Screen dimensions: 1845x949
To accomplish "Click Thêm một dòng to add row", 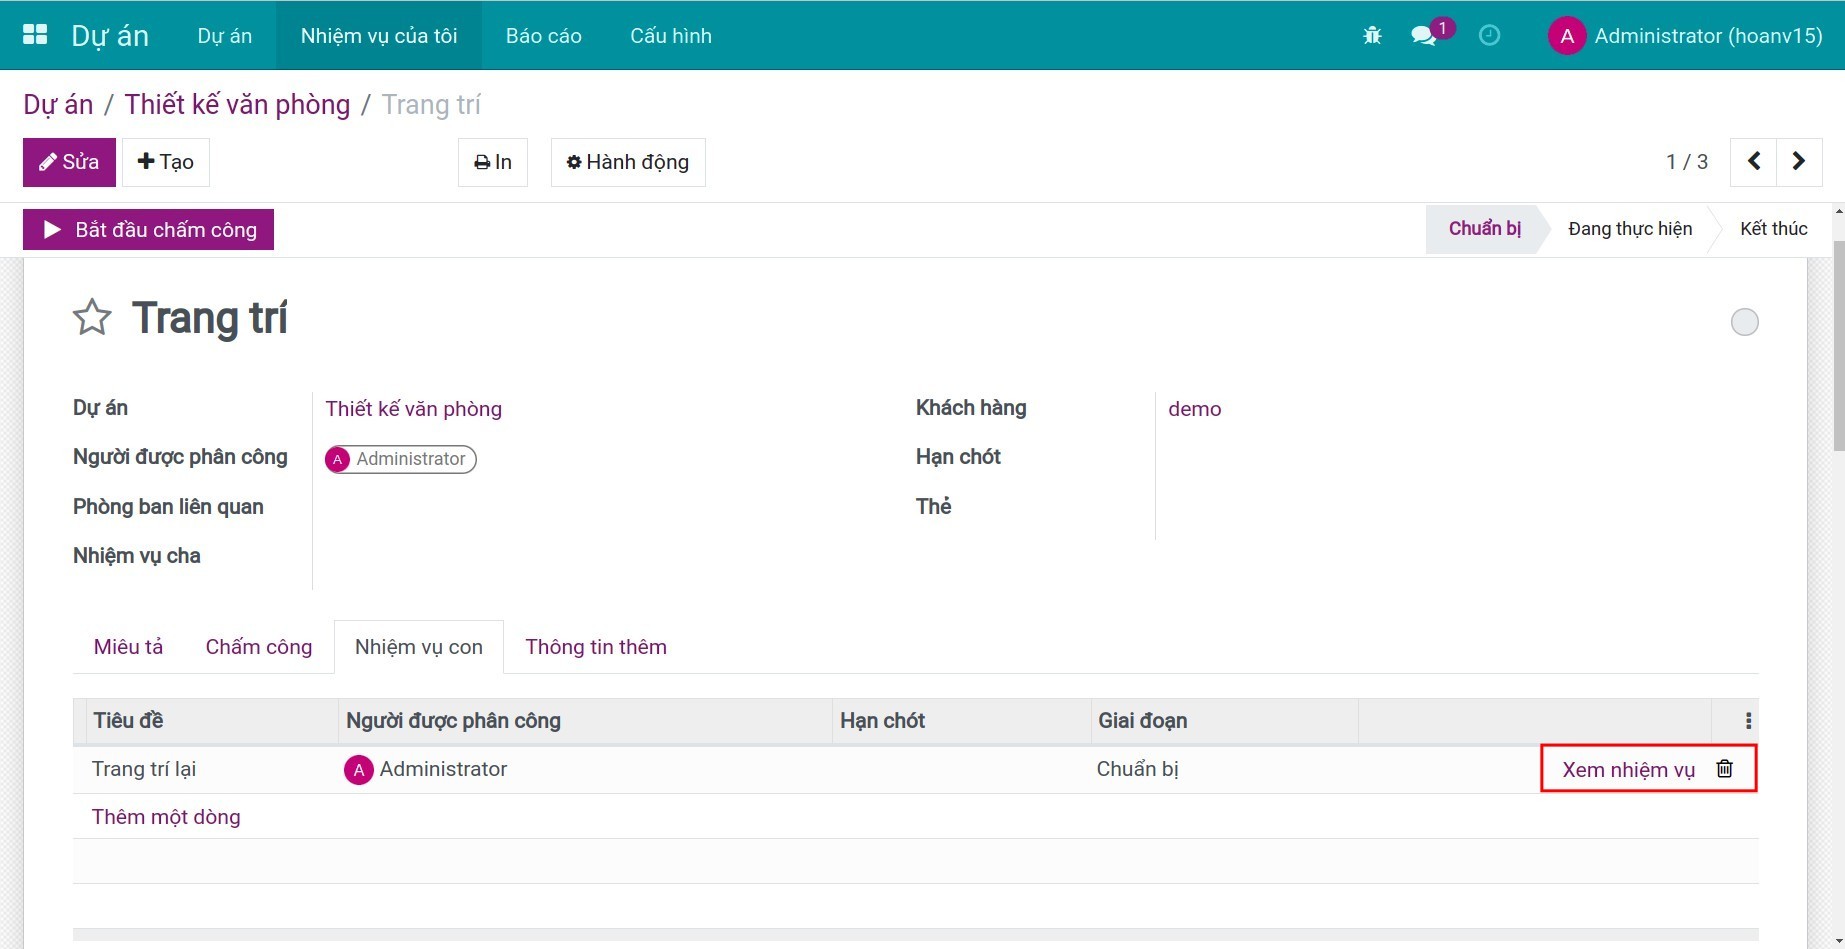I will click(x=166, y=817).
